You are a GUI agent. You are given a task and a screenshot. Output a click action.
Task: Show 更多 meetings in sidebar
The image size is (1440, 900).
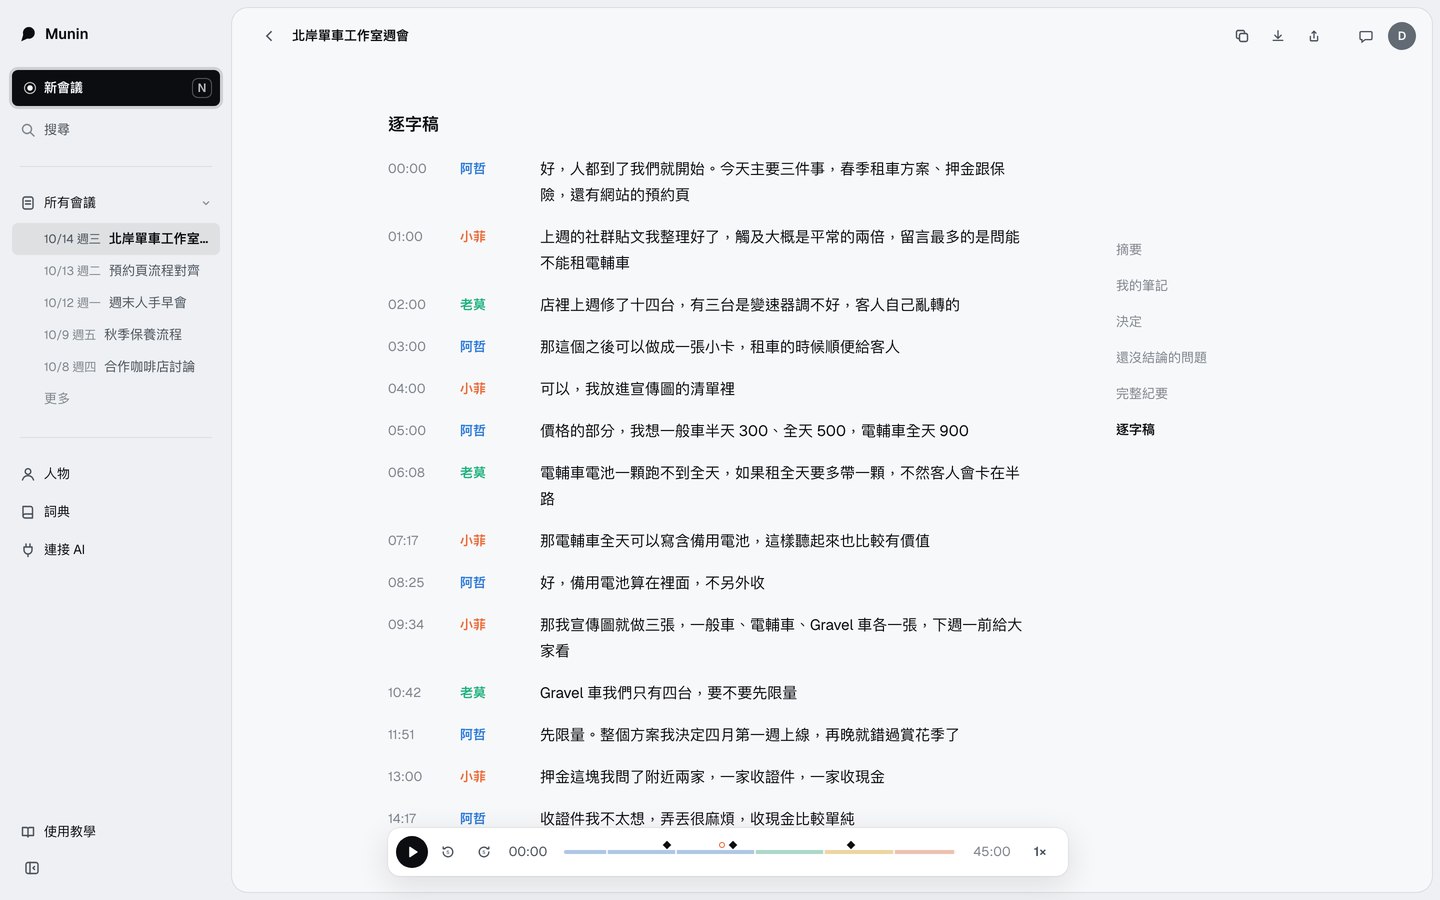click(57, 399)
